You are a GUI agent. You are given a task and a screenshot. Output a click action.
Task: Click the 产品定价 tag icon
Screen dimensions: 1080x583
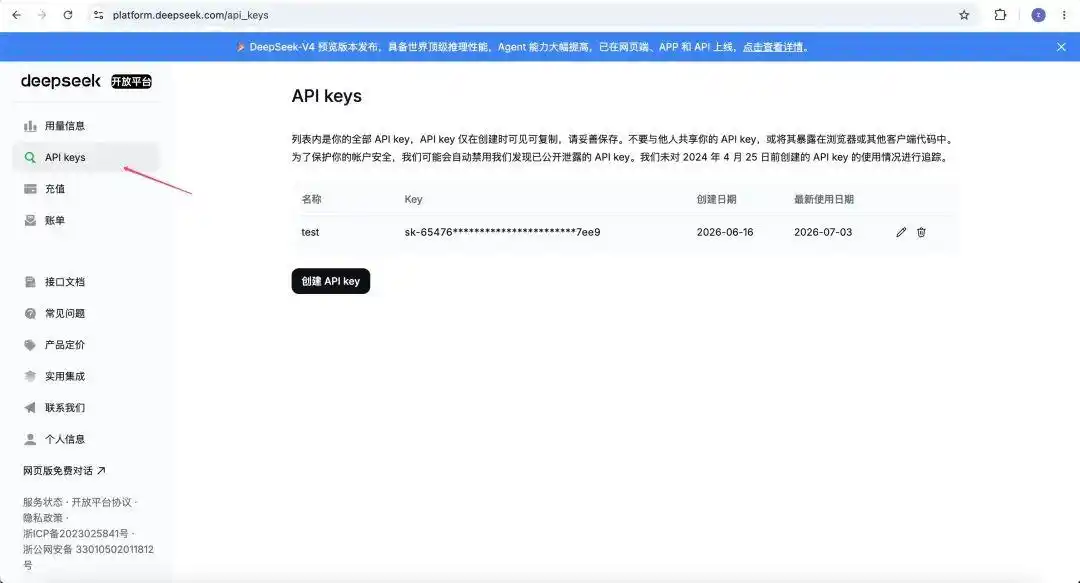pos(30,345)
